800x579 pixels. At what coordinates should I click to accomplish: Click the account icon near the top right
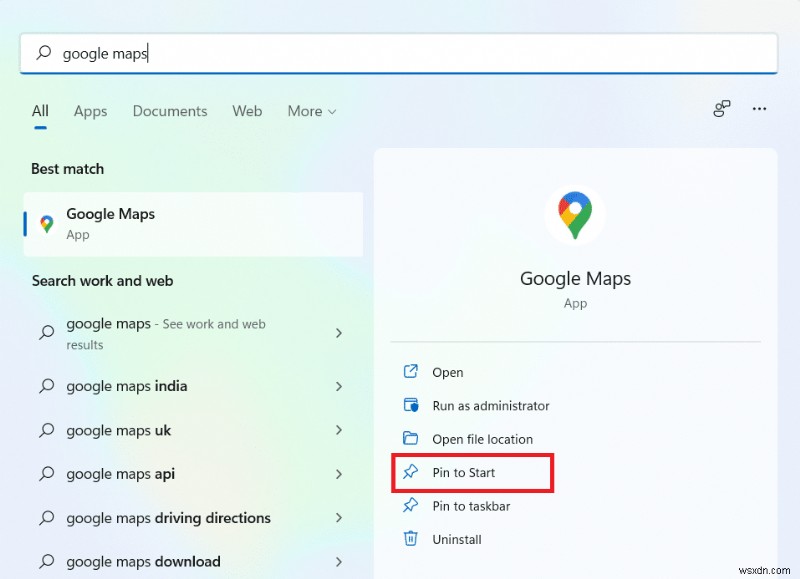721,110
